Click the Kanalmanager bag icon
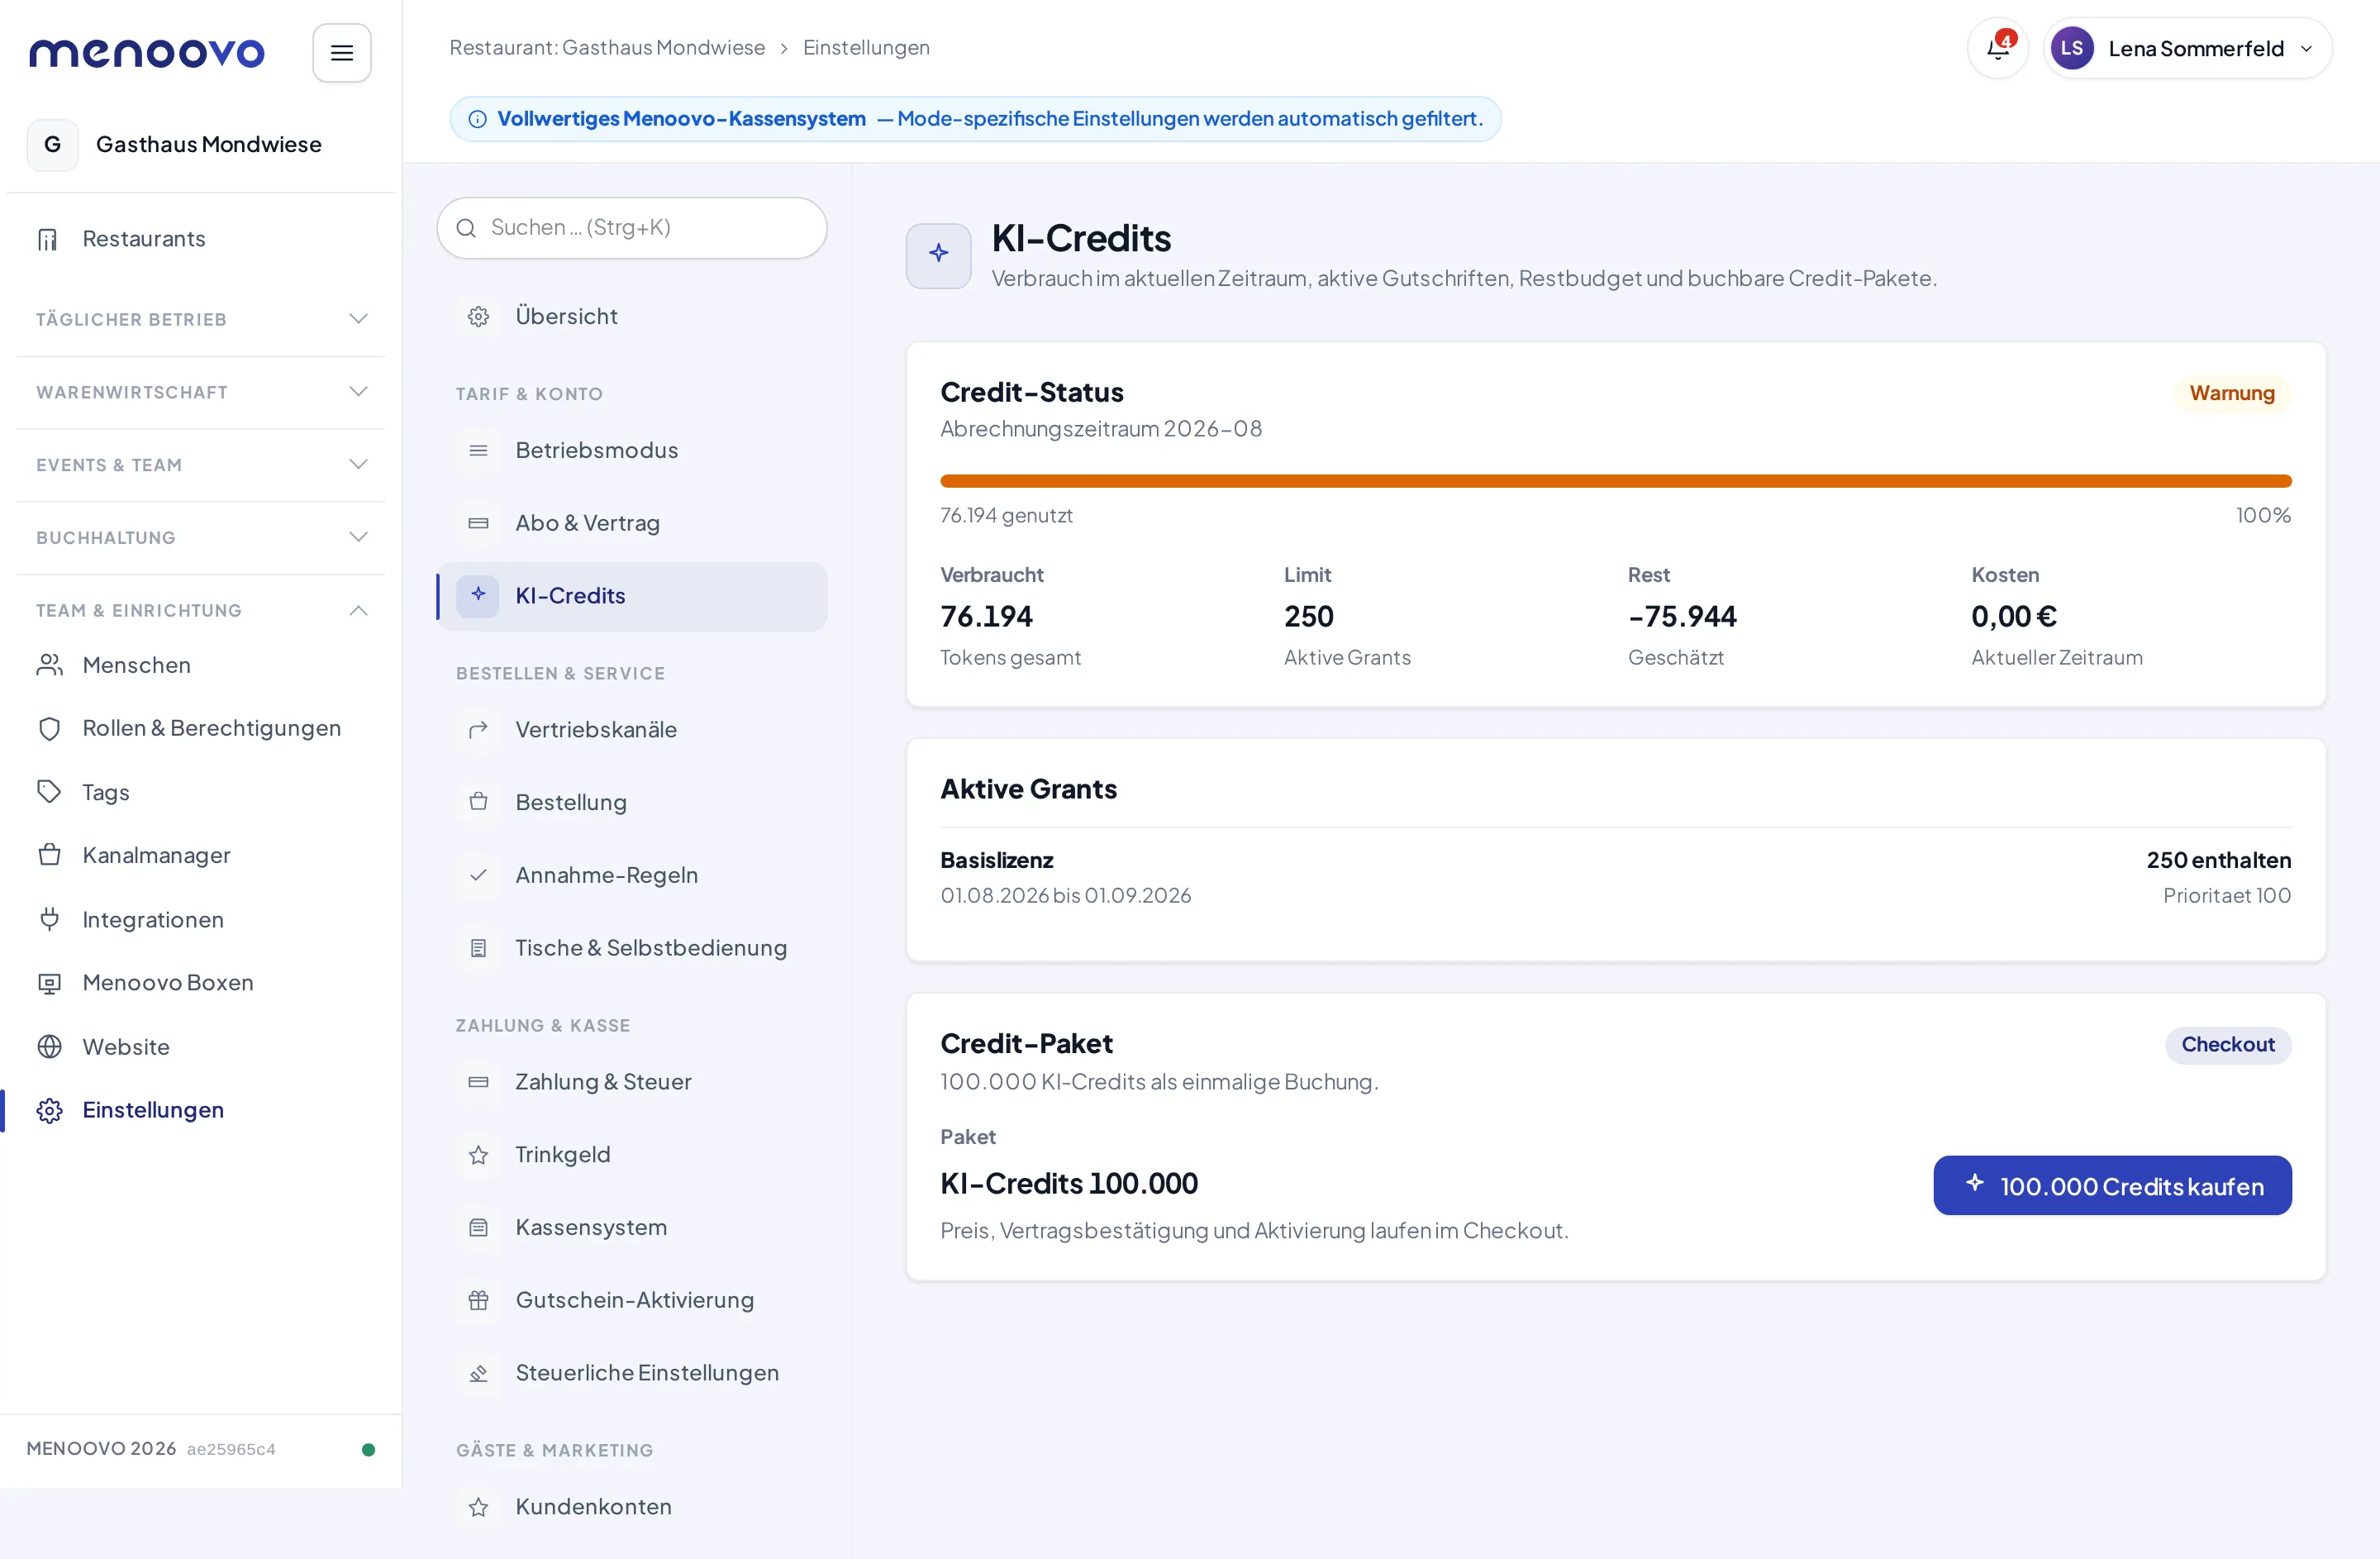The height and width of the screenshot is (1559, 2380). point(49,855)
